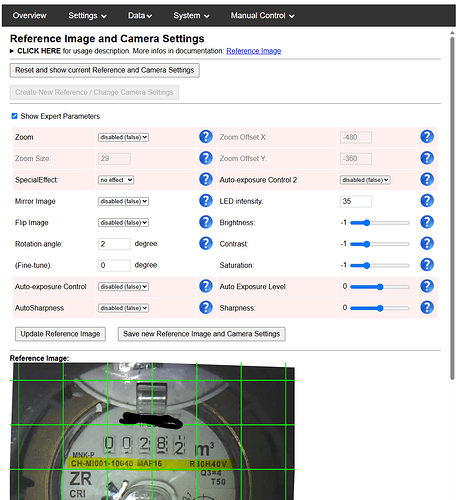
Task: Click the Zoom Offset X input field
Action: pos(356,137)
